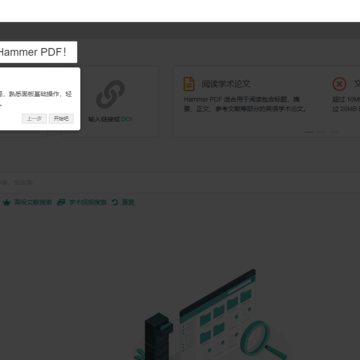Click the crown icon for advanced search
Image resolution: width=360 pixels, height=360 pixels.
(7, 202)
